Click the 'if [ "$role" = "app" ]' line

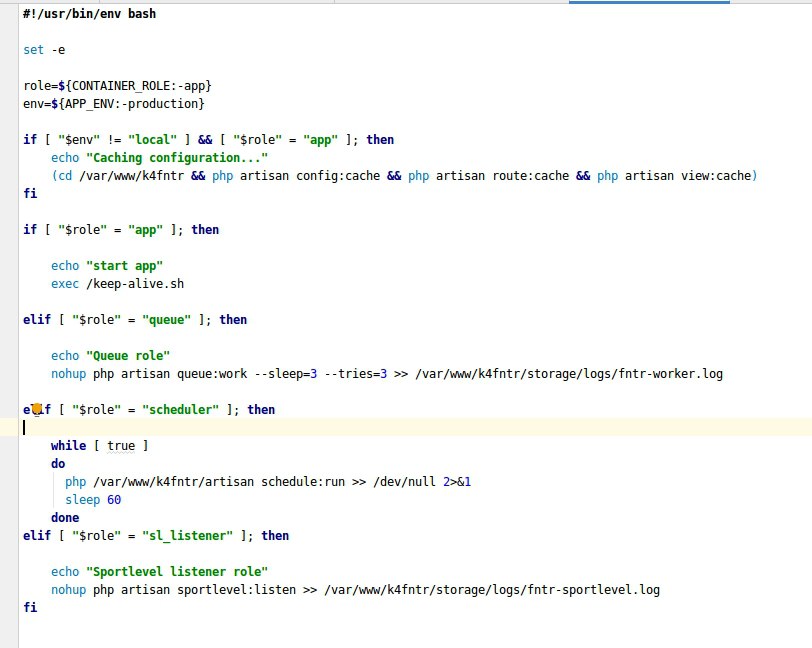coord(121,229)
